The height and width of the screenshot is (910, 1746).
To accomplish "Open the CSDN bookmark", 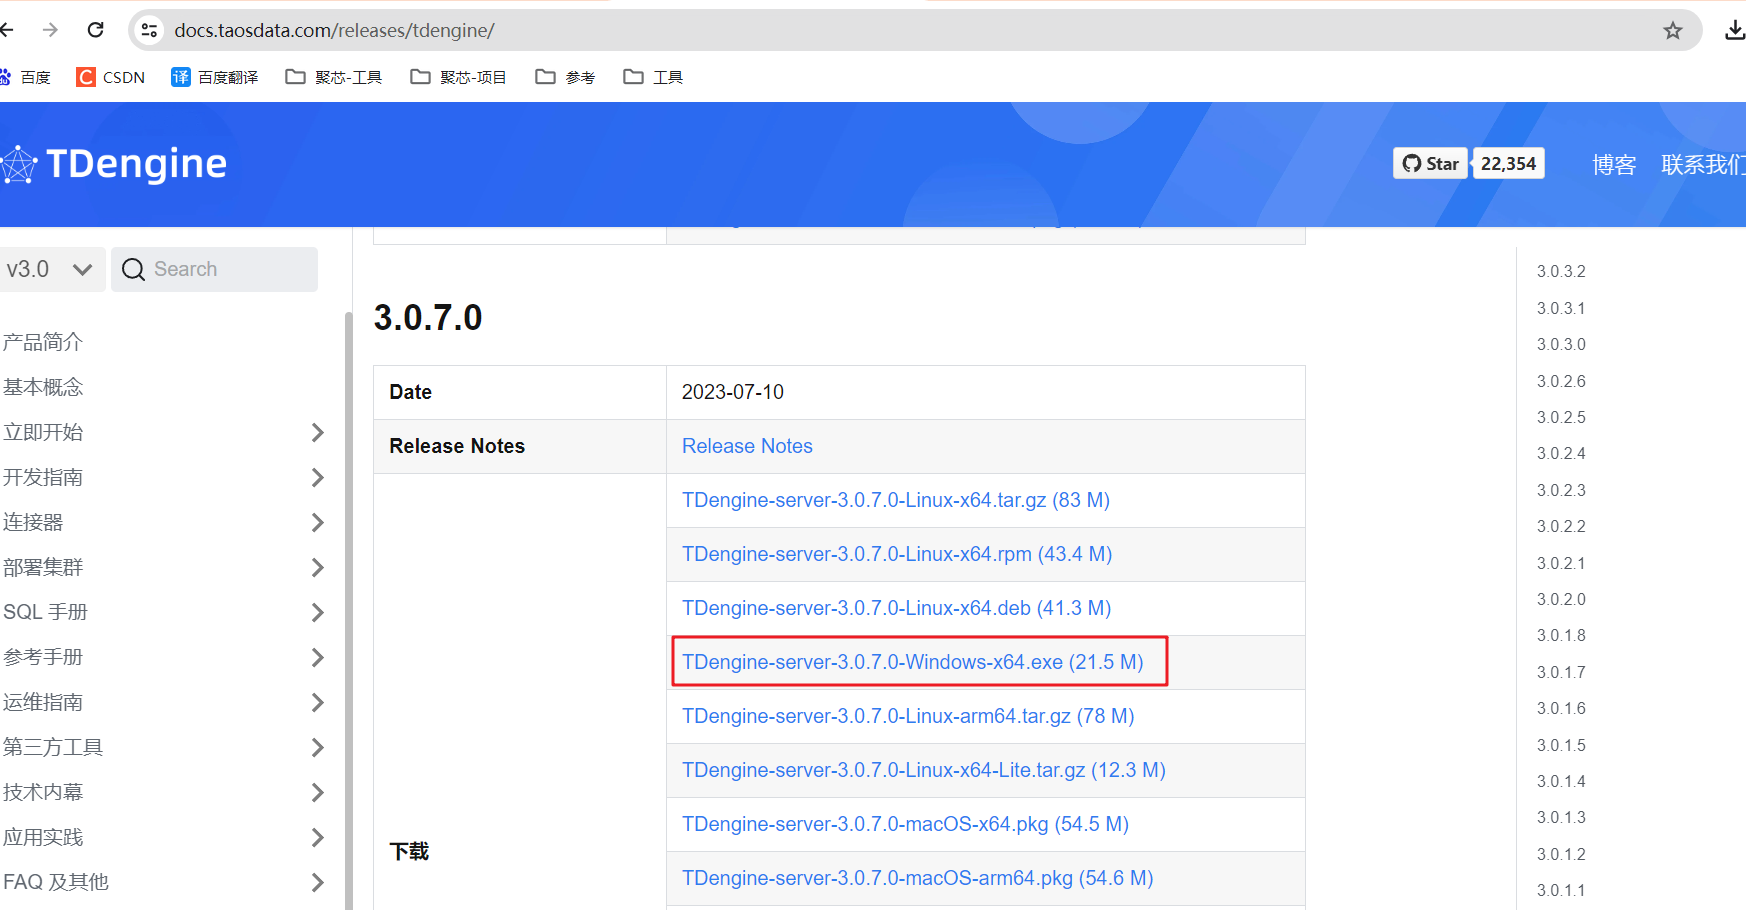I will [111, 77].
